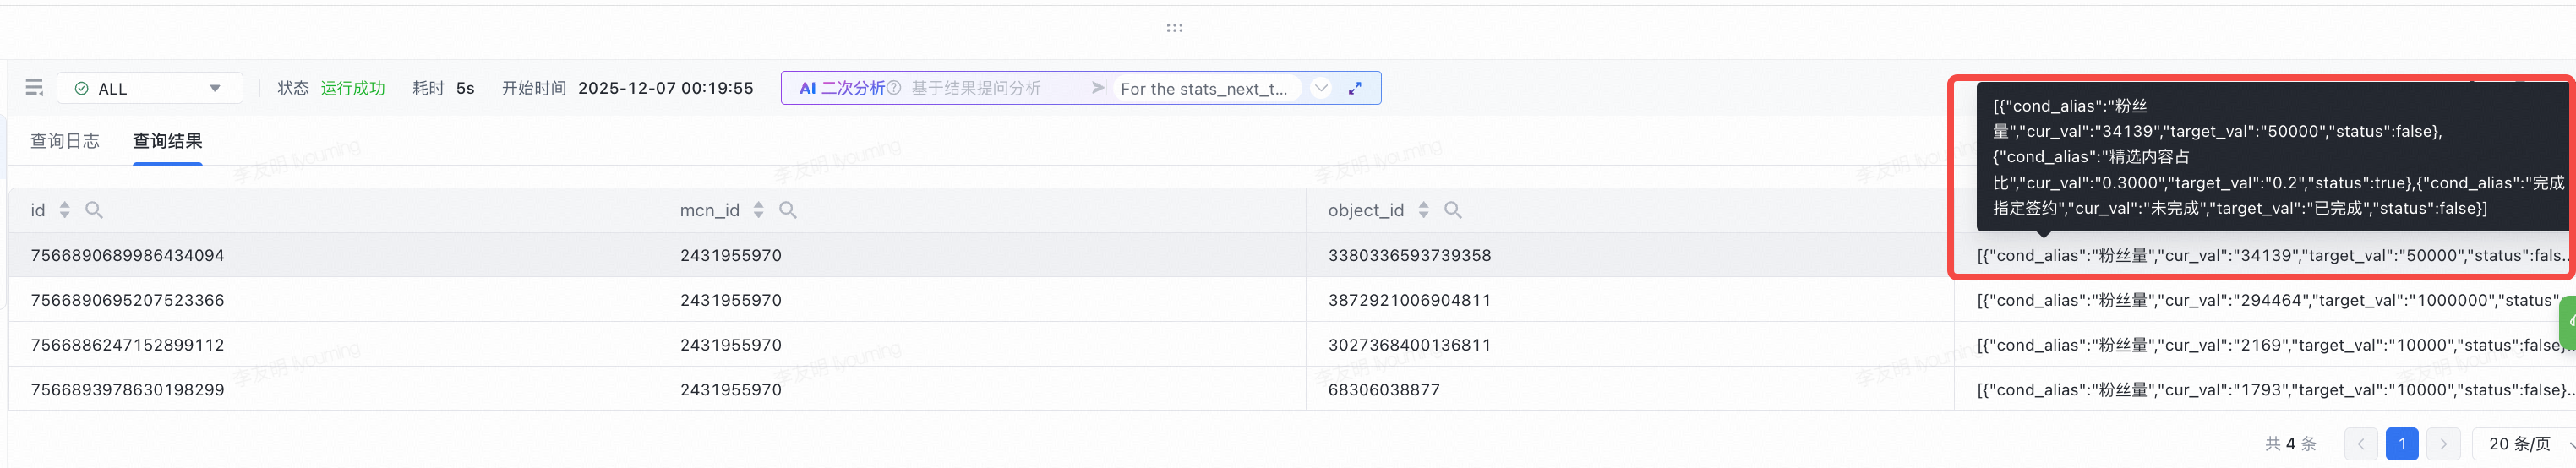Image resolution: width=2576 pixels, height=468 pixels.
Task: Select id cell 7566890689986434094
Action: [128, 255]
